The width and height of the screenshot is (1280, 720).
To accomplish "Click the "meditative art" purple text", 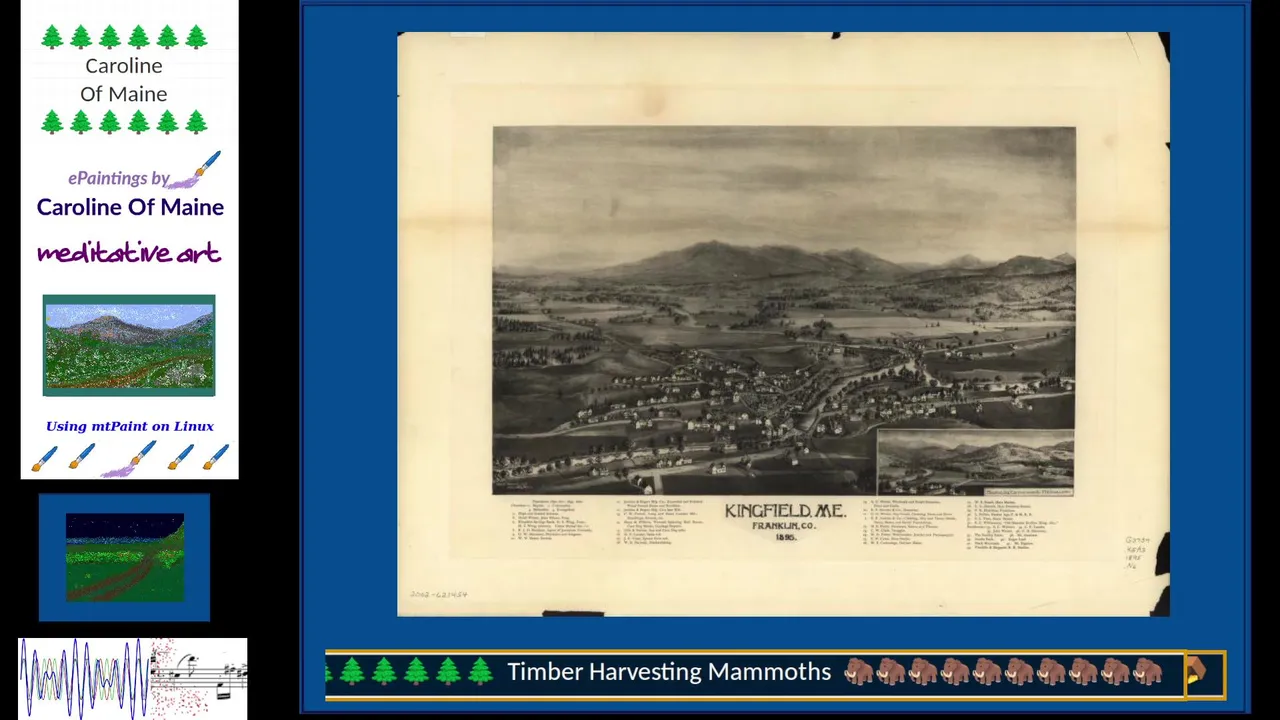I will [129, 252].
